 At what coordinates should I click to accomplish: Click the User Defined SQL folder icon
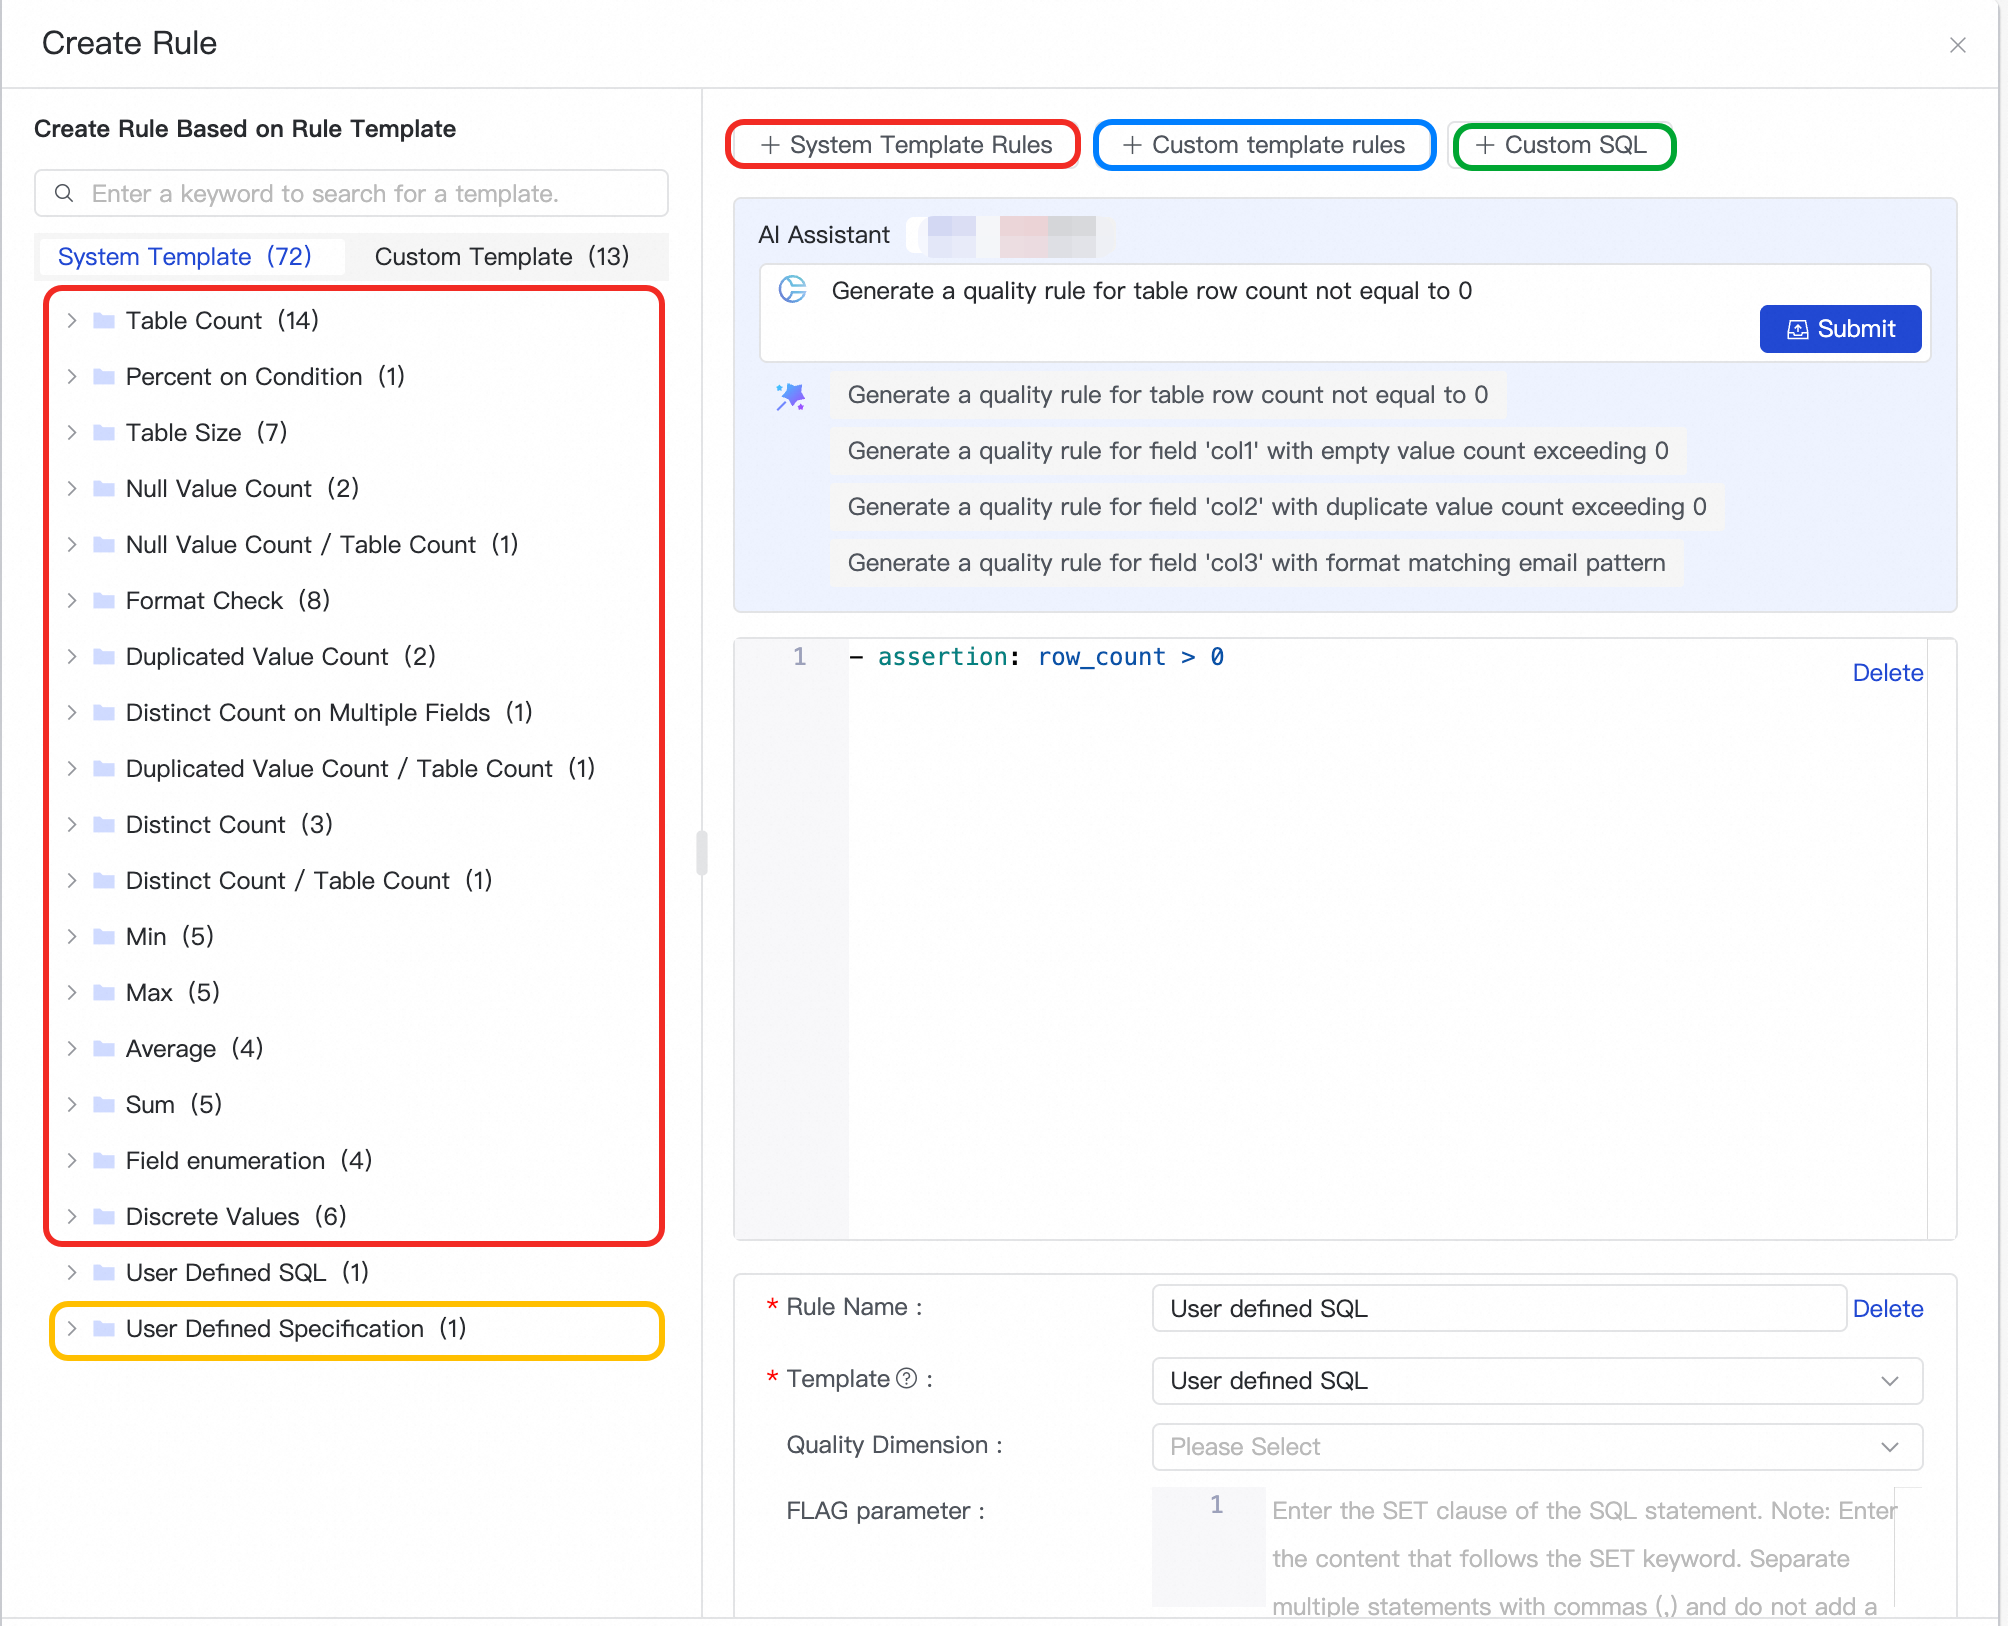pyautogui.click(x=104, y=1273)
